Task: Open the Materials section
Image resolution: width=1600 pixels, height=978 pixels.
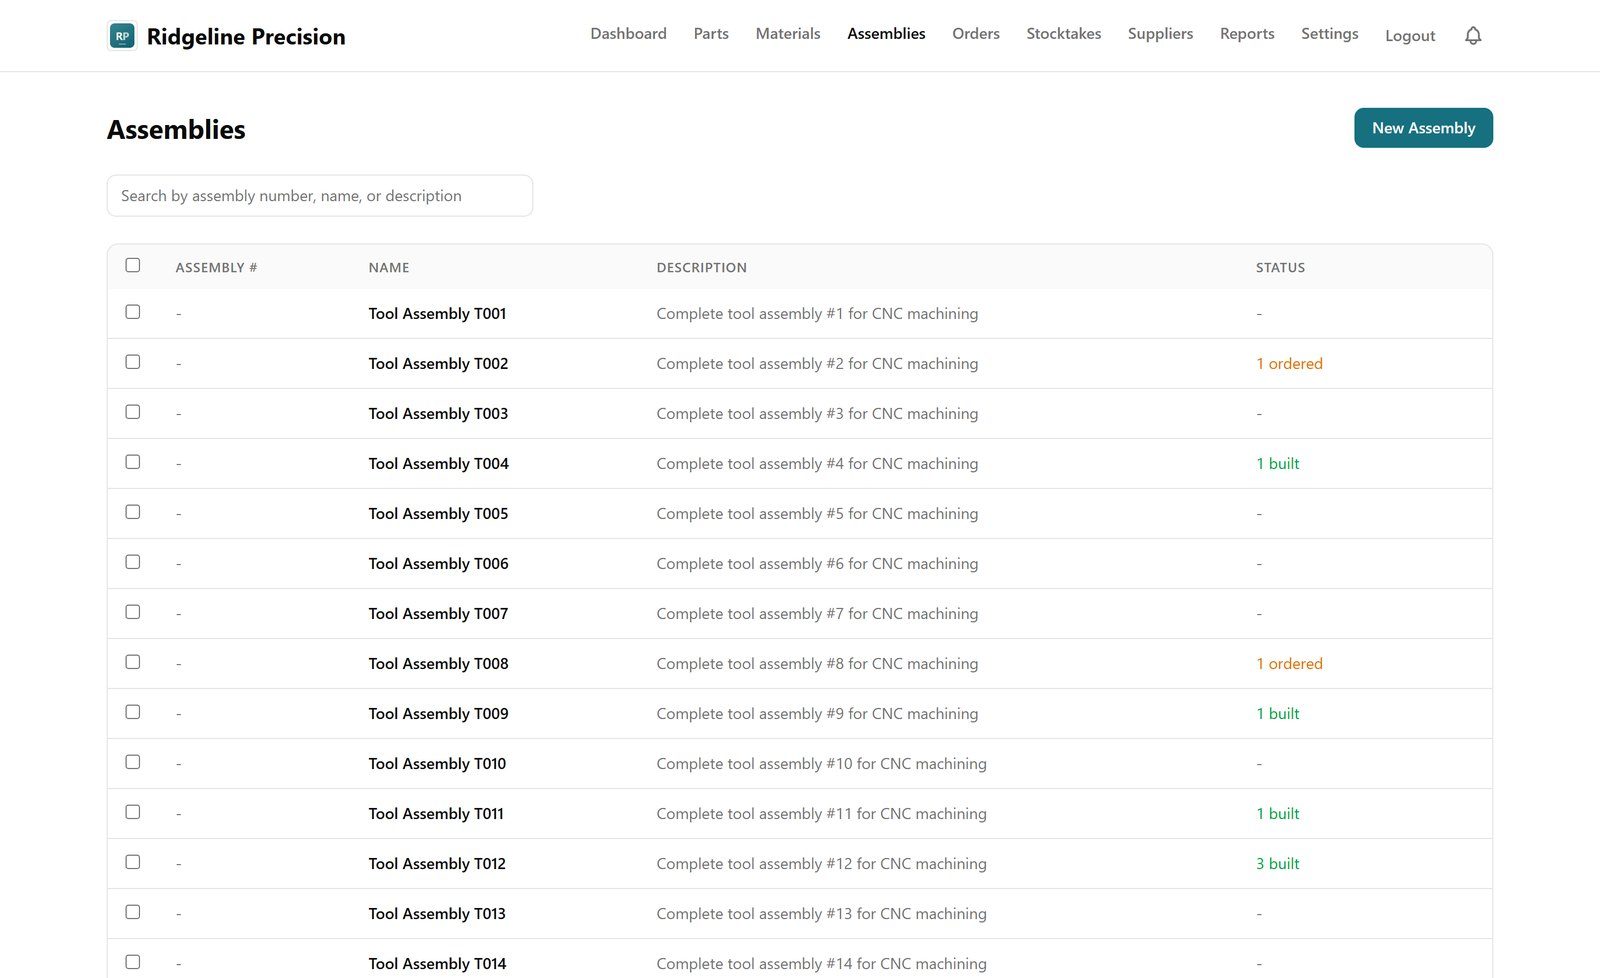Action: pyautogui.click(x=788, y=34)
